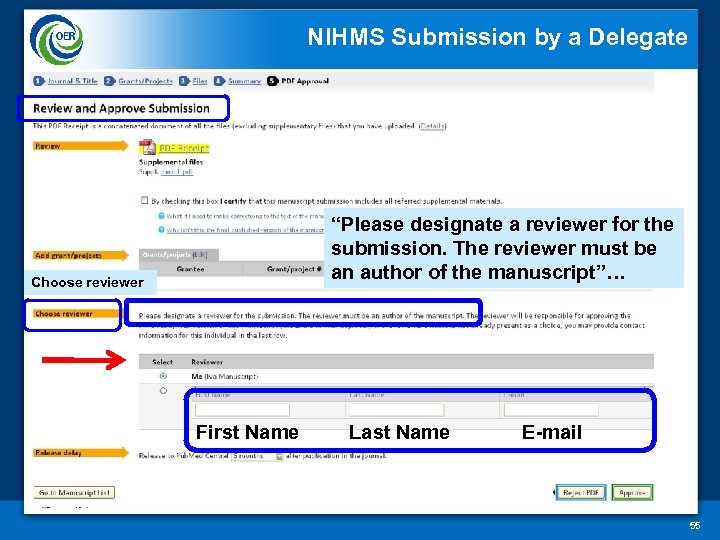The width and height of the screenshot is (720, 540).
Task: Click the 'Add grant/projects' section label
Action: coord(80,255)
